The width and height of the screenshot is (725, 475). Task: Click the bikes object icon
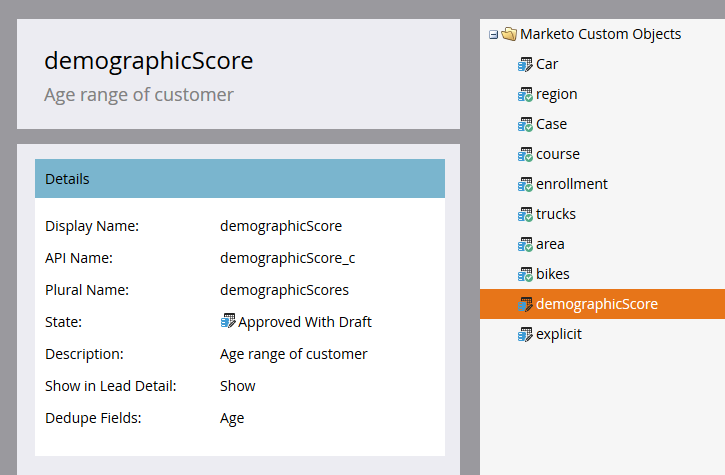pyautogui.click(x=525, y=274)
